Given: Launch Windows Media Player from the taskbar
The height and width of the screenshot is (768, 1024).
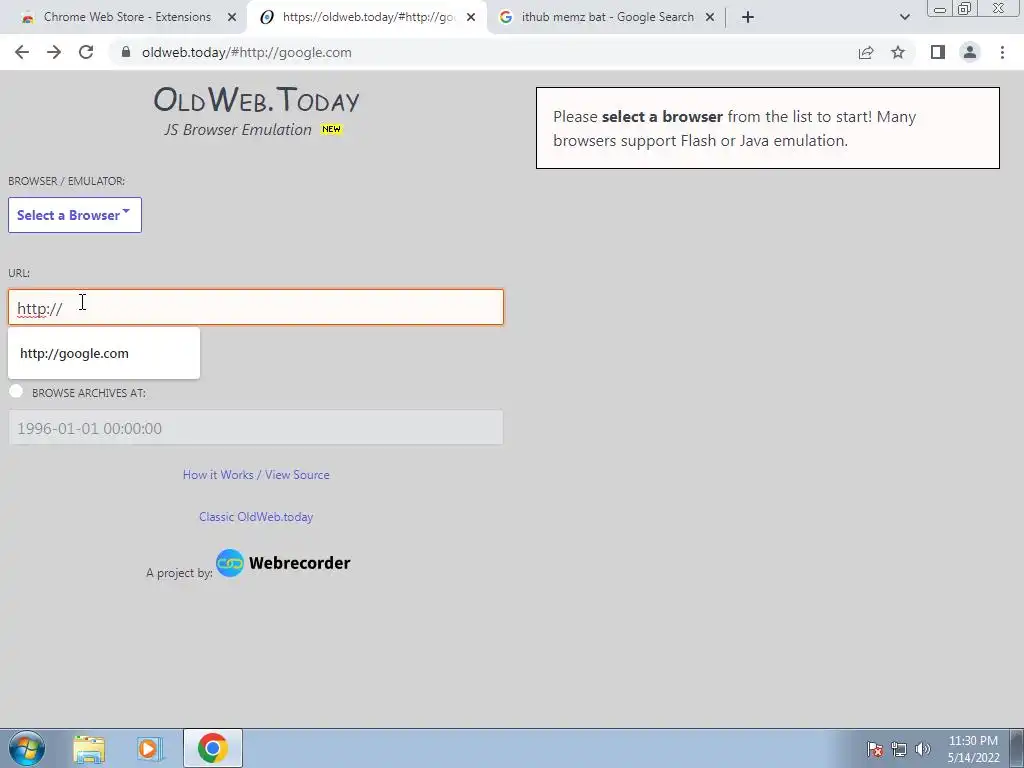Looking at the screenshot, I should click(150, 748).
